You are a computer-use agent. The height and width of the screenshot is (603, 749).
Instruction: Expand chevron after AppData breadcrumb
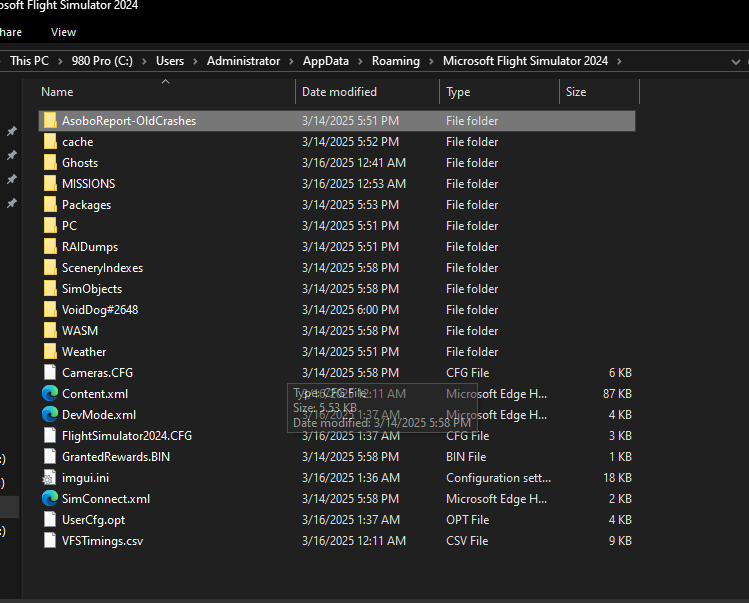[361, 62]
